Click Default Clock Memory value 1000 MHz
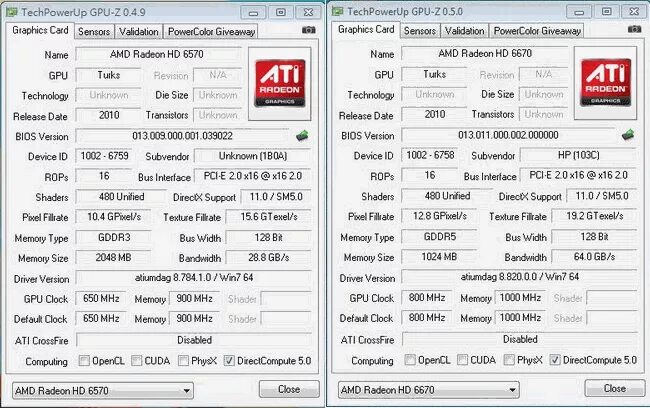The height and width of the screenshot is (408, 650). click(520, 318)
